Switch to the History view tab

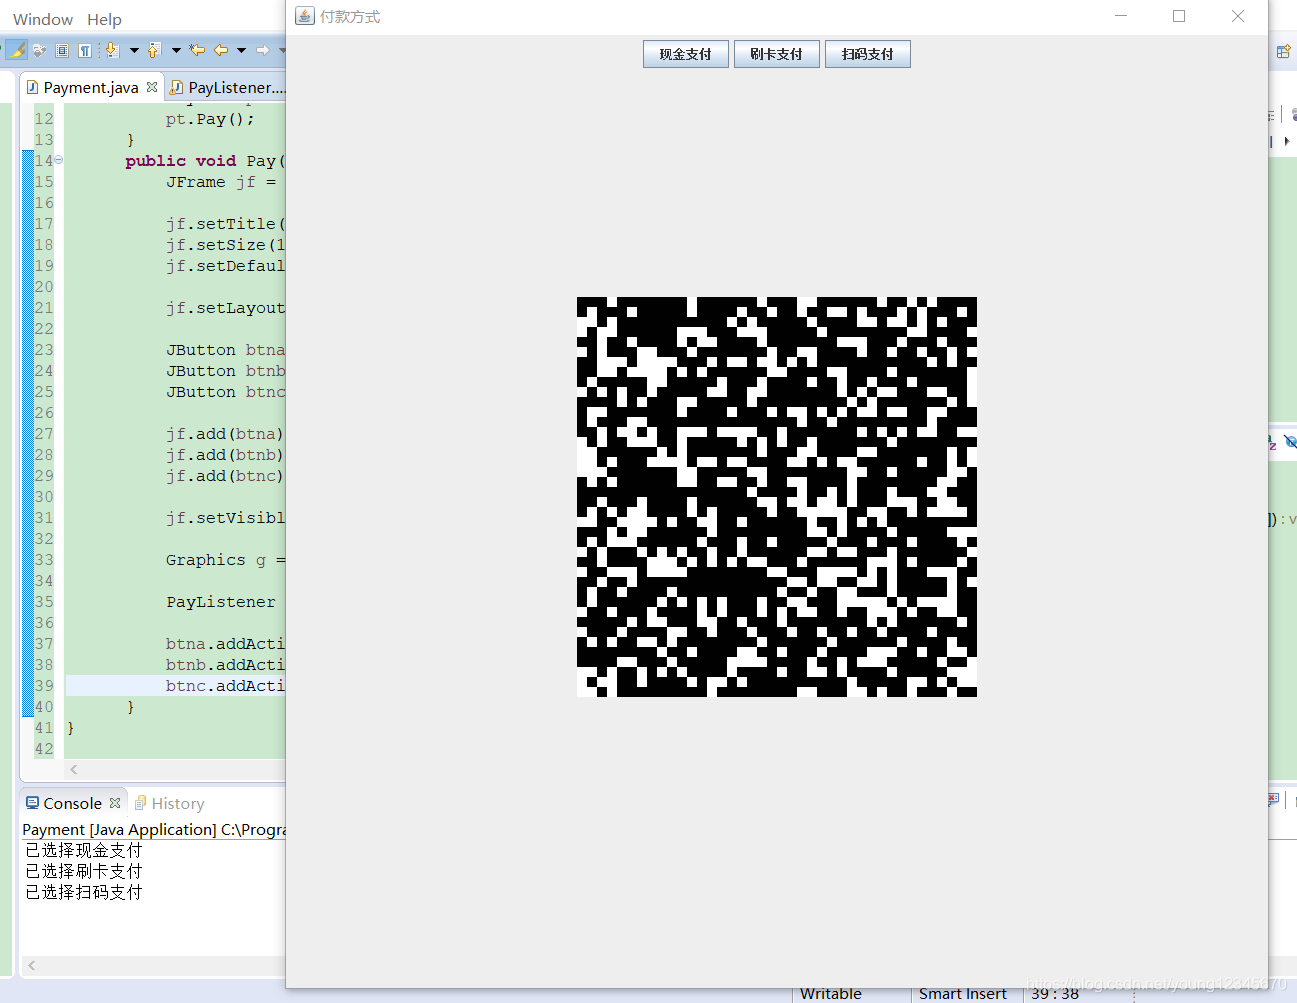[169, 803]
